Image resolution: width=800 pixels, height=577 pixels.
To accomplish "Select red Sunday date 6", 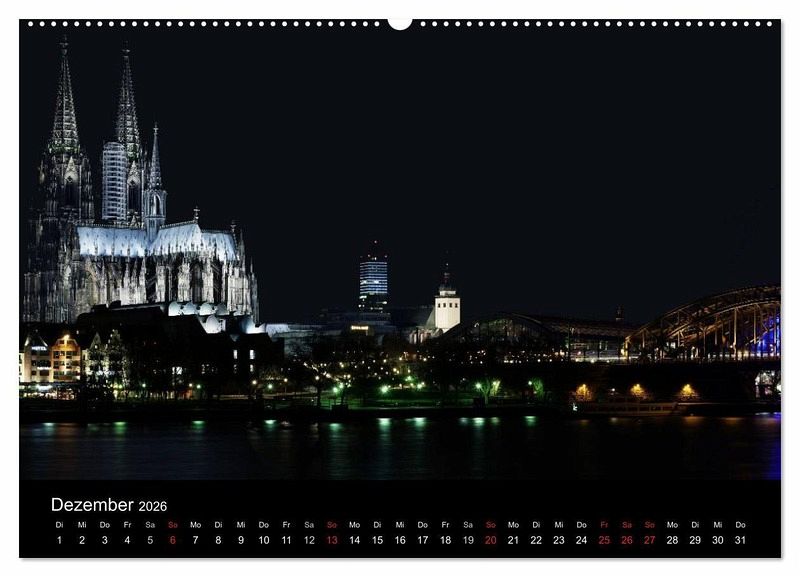I will tap(172, 540).
